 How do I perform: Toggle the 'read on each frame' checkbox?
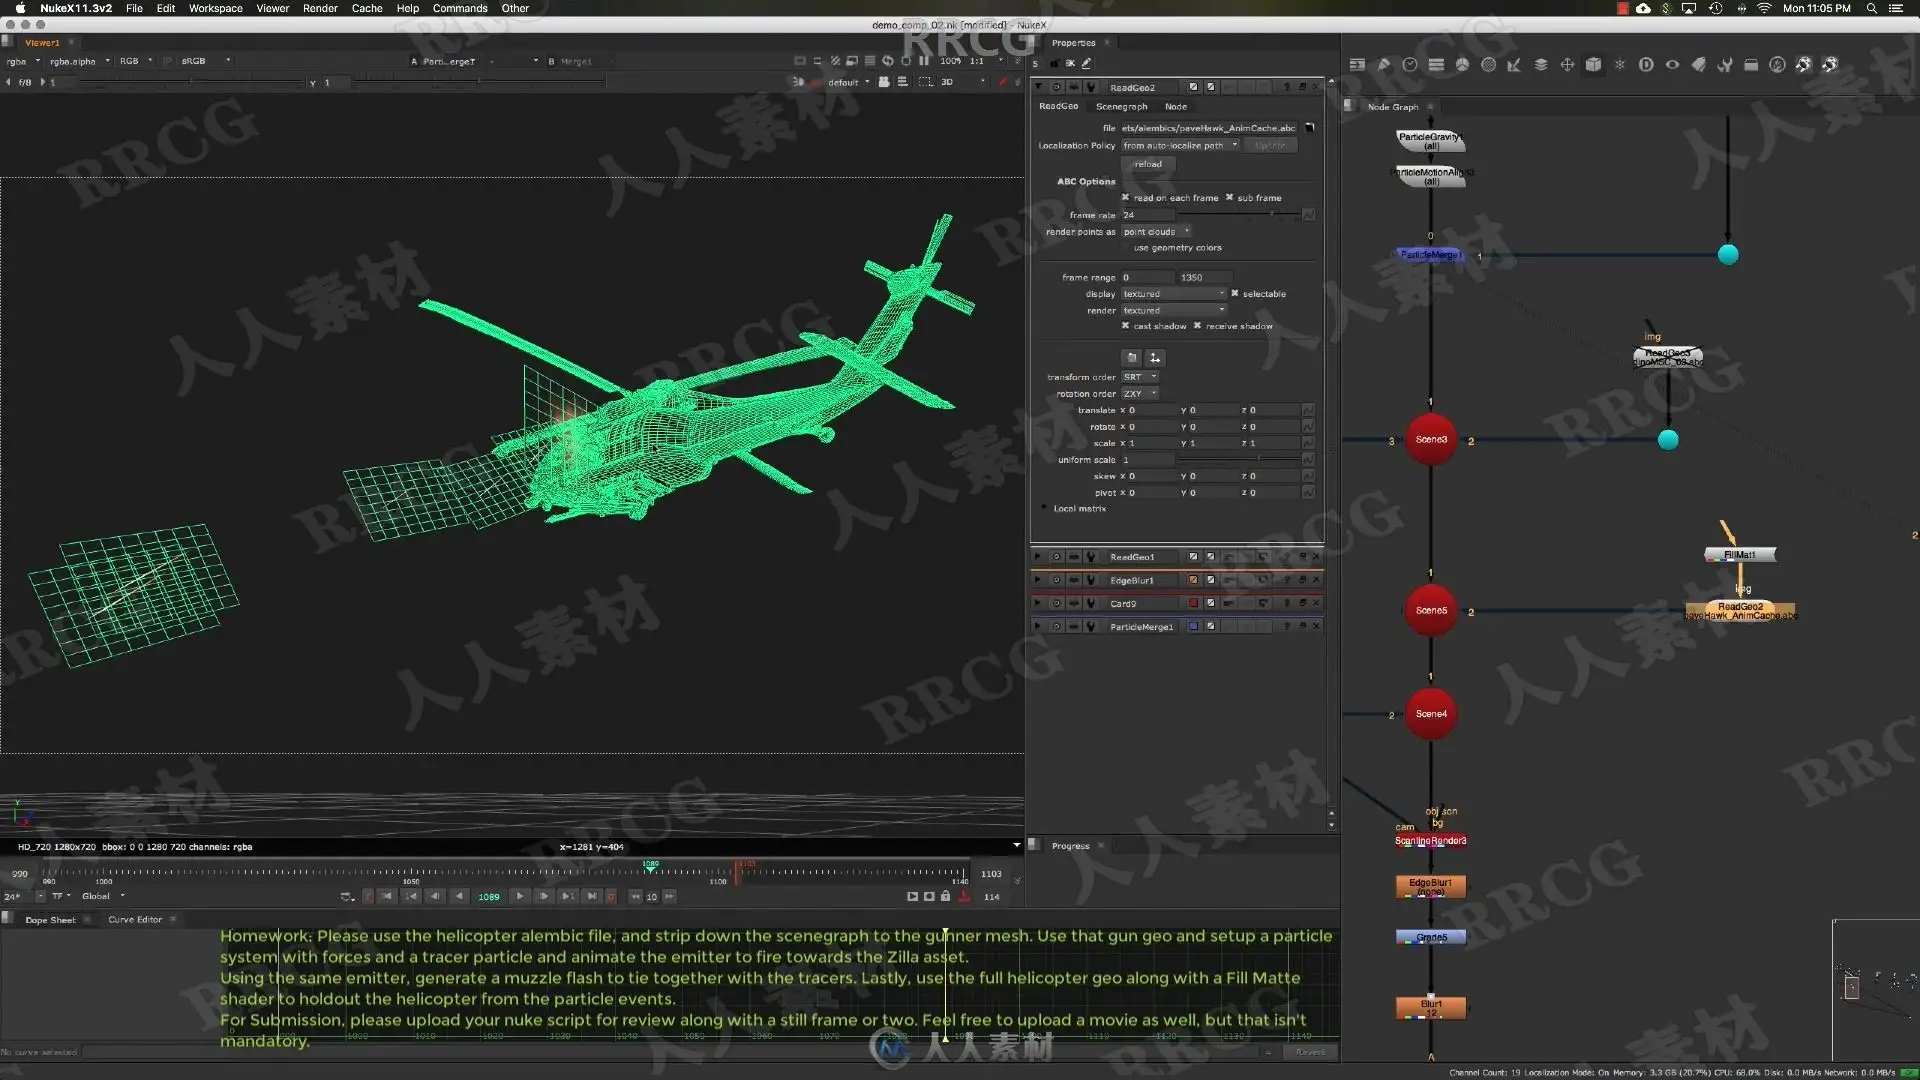click(1125, 197)
